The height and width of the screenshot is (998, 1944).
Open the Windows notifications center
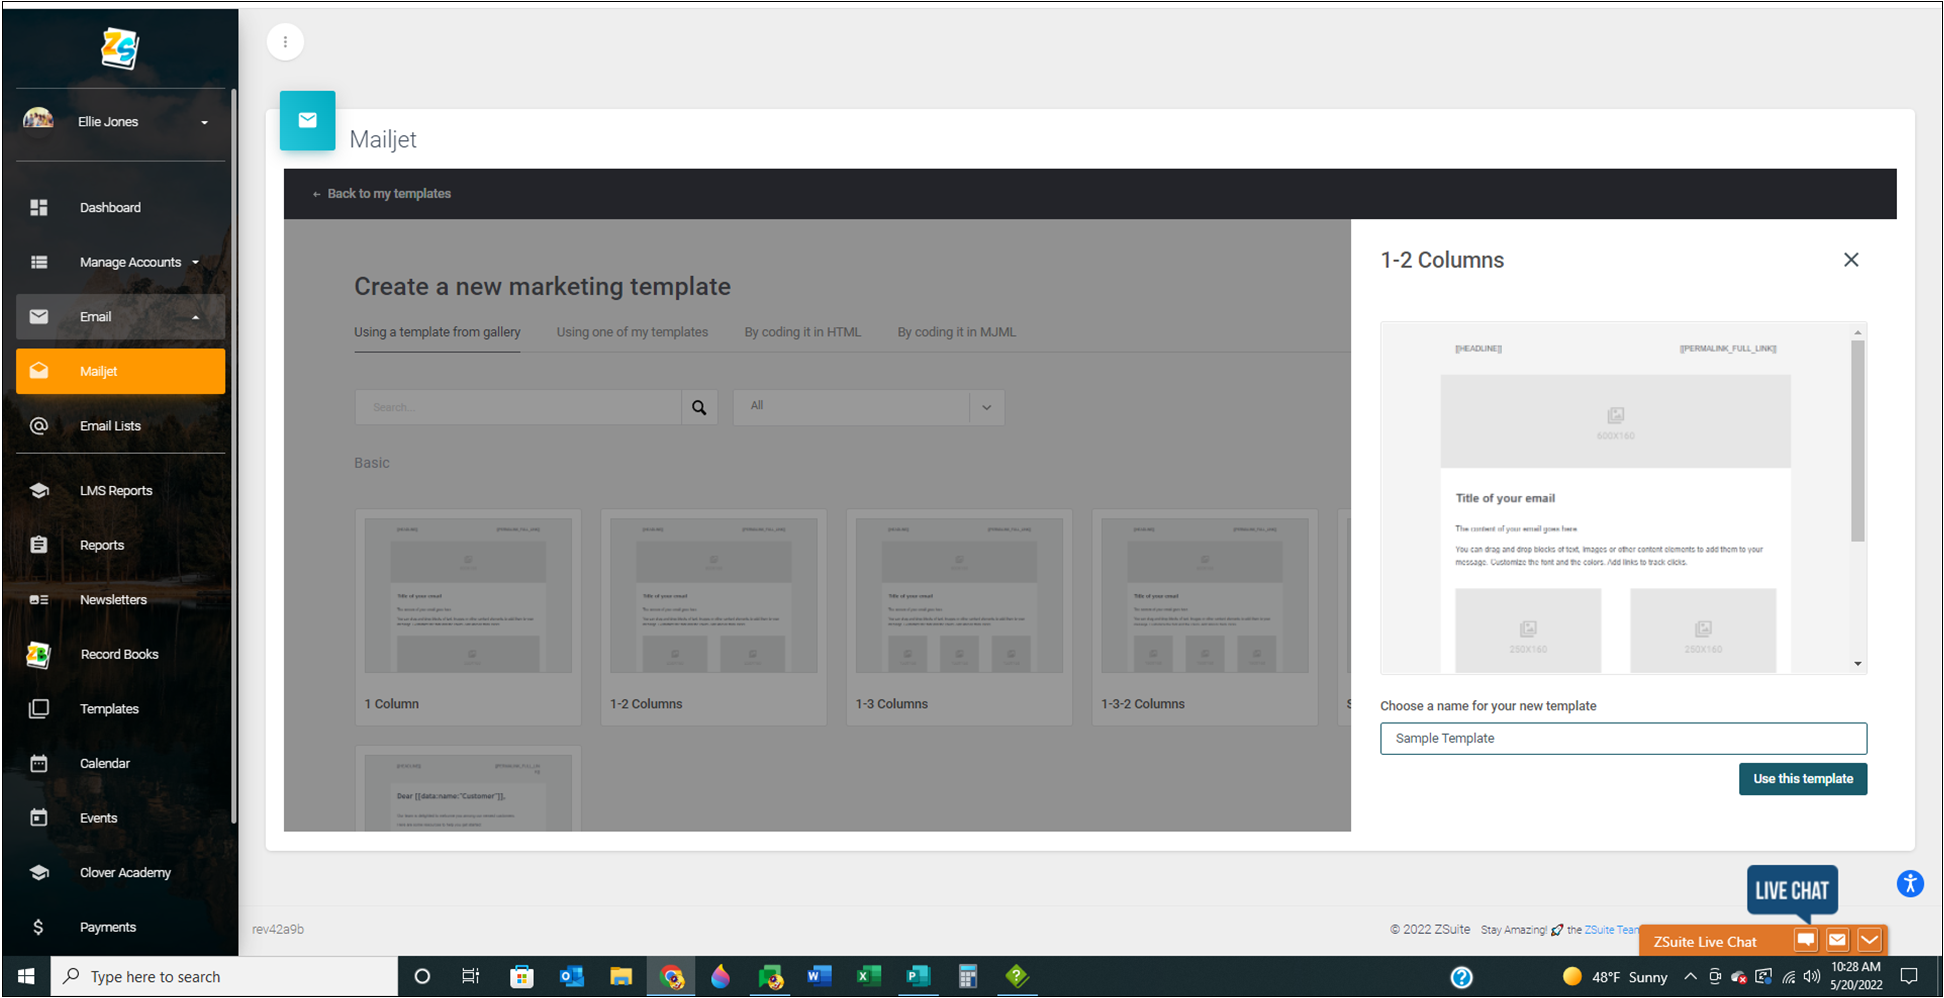(1909, 976)
